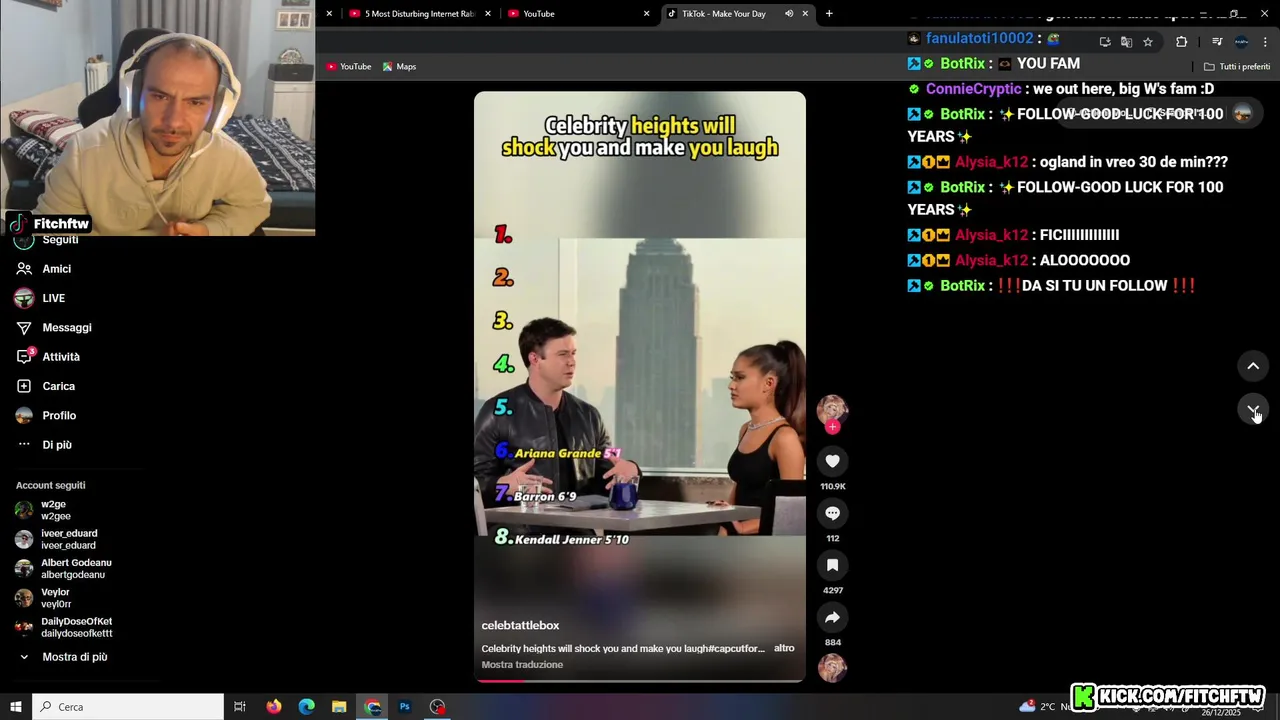Image resolution: width=1280 pixels, height=720 pixels.
Task: Select TikTok - Make Your Day tab
Action: coord(737,14)
